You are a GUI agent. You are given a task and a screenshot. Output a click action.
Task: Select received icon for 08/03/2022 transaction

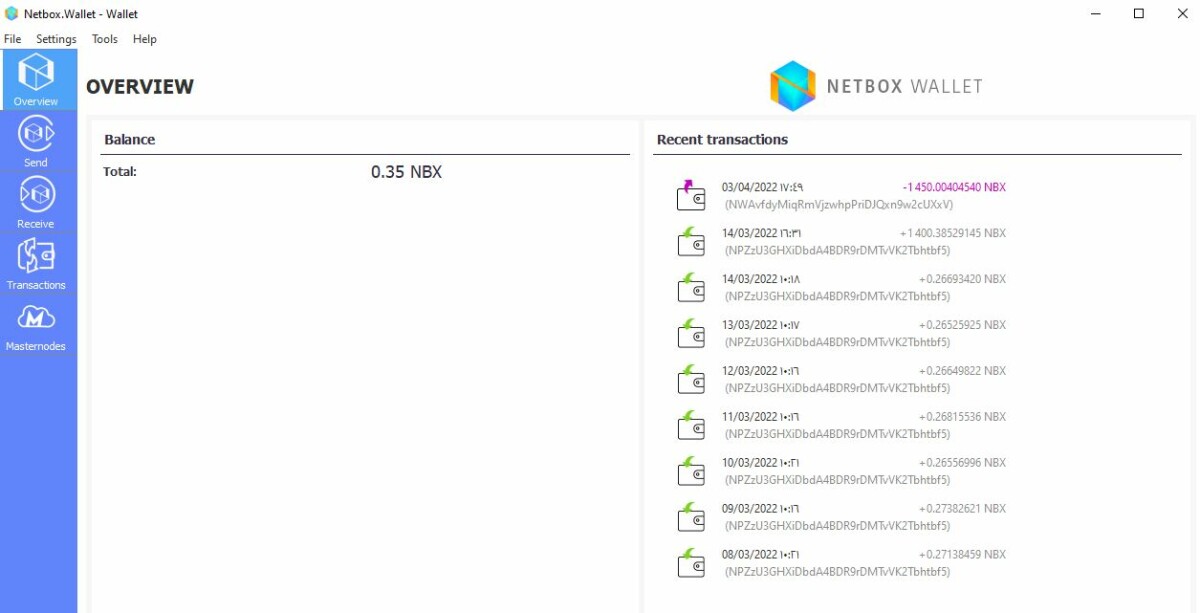pyautogui.click(x=691, y=563)
